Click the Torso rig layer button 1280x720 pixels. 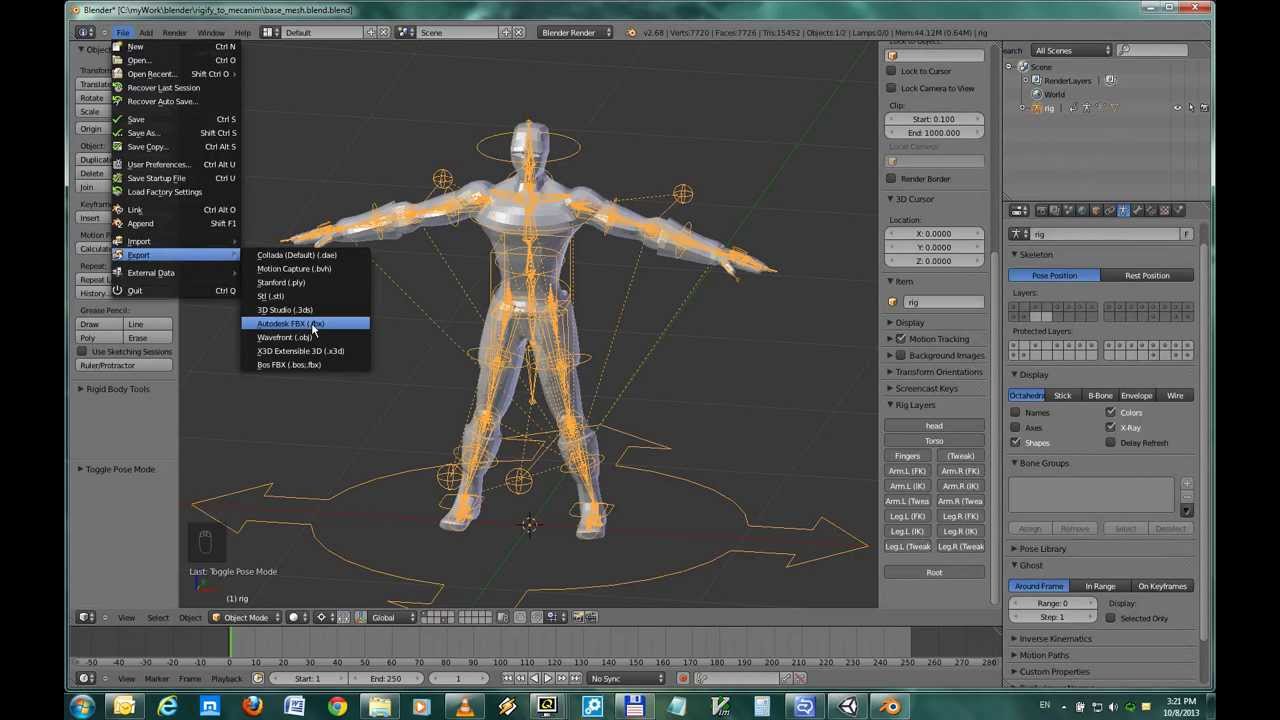point(934,441)
